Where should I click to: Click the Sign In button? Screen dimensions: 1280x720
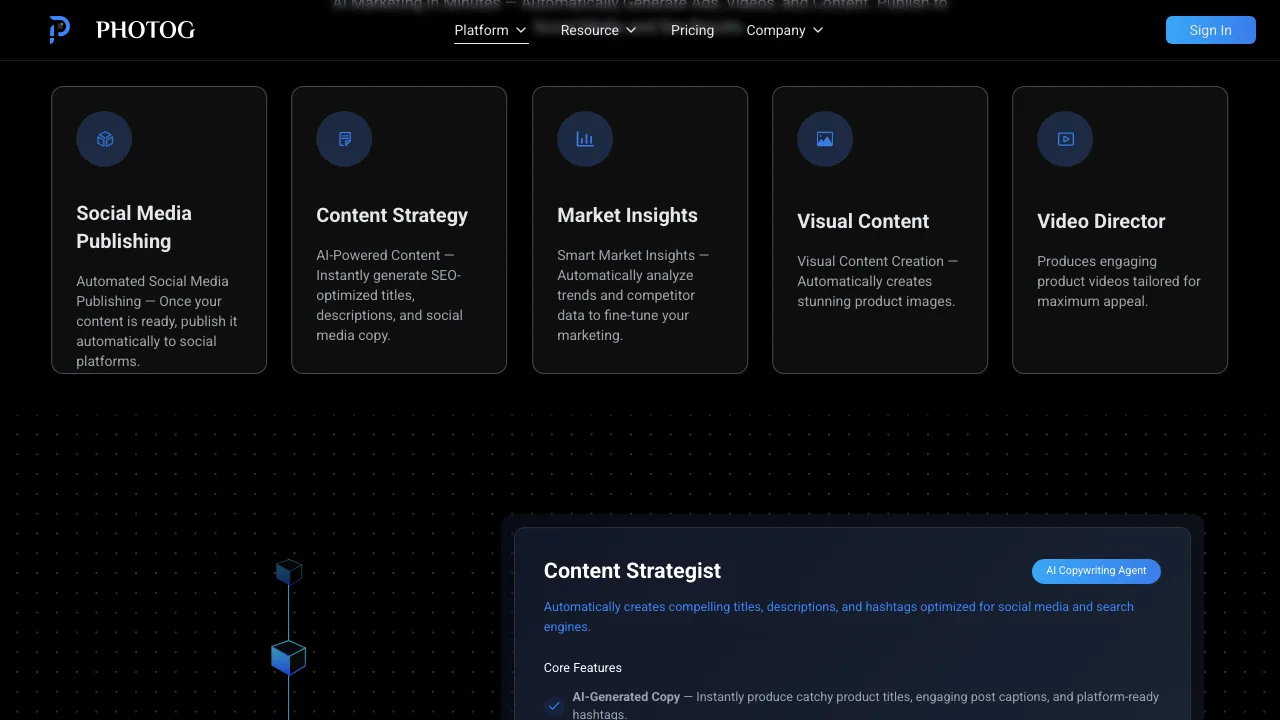1210,30
